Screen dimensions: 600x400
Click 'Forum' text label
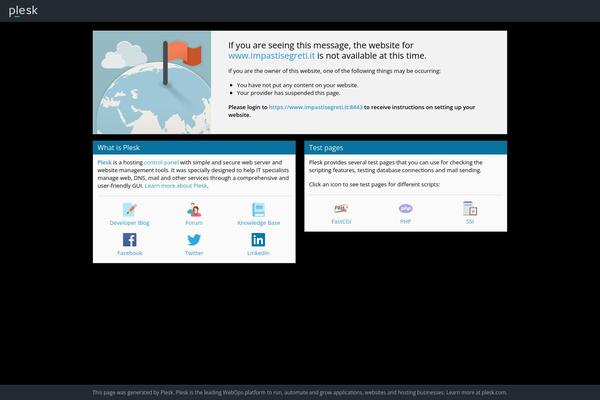click(194, 223)
